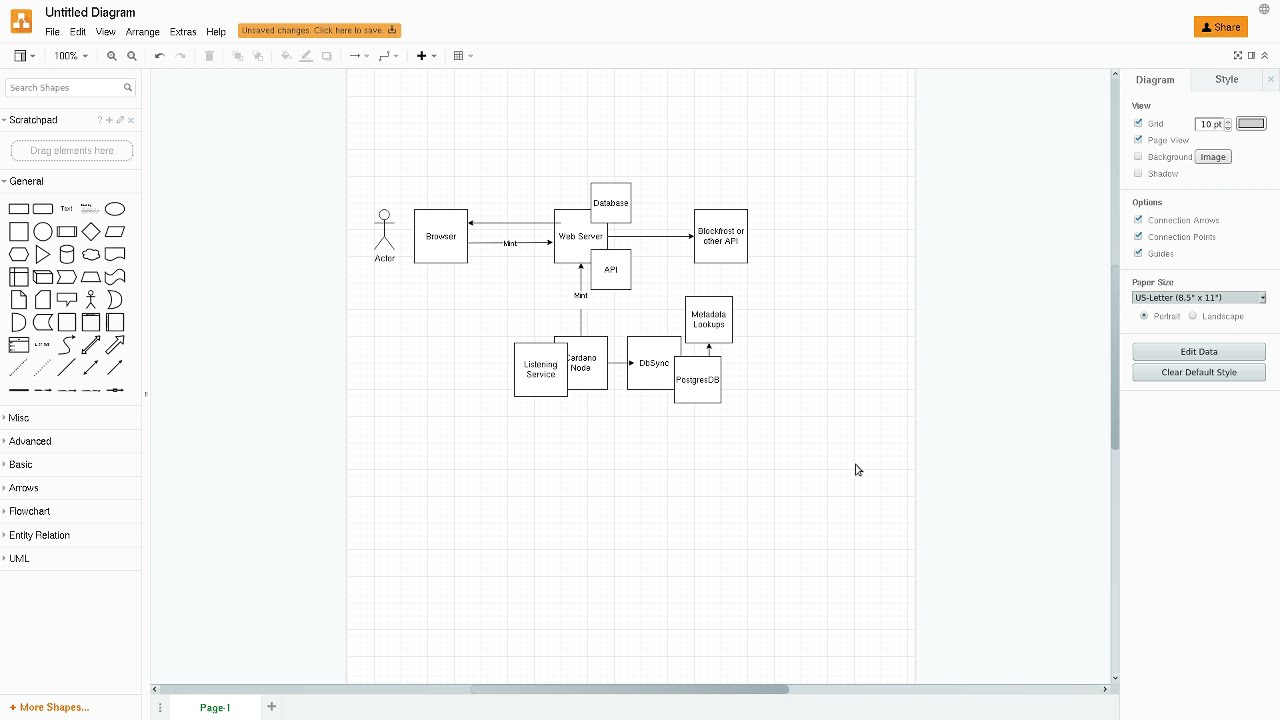The height and width of the screenshot is (720, 1280).
Task: Switch to the Style tab
Action: pyautogui.click(x=1227, y=80)
